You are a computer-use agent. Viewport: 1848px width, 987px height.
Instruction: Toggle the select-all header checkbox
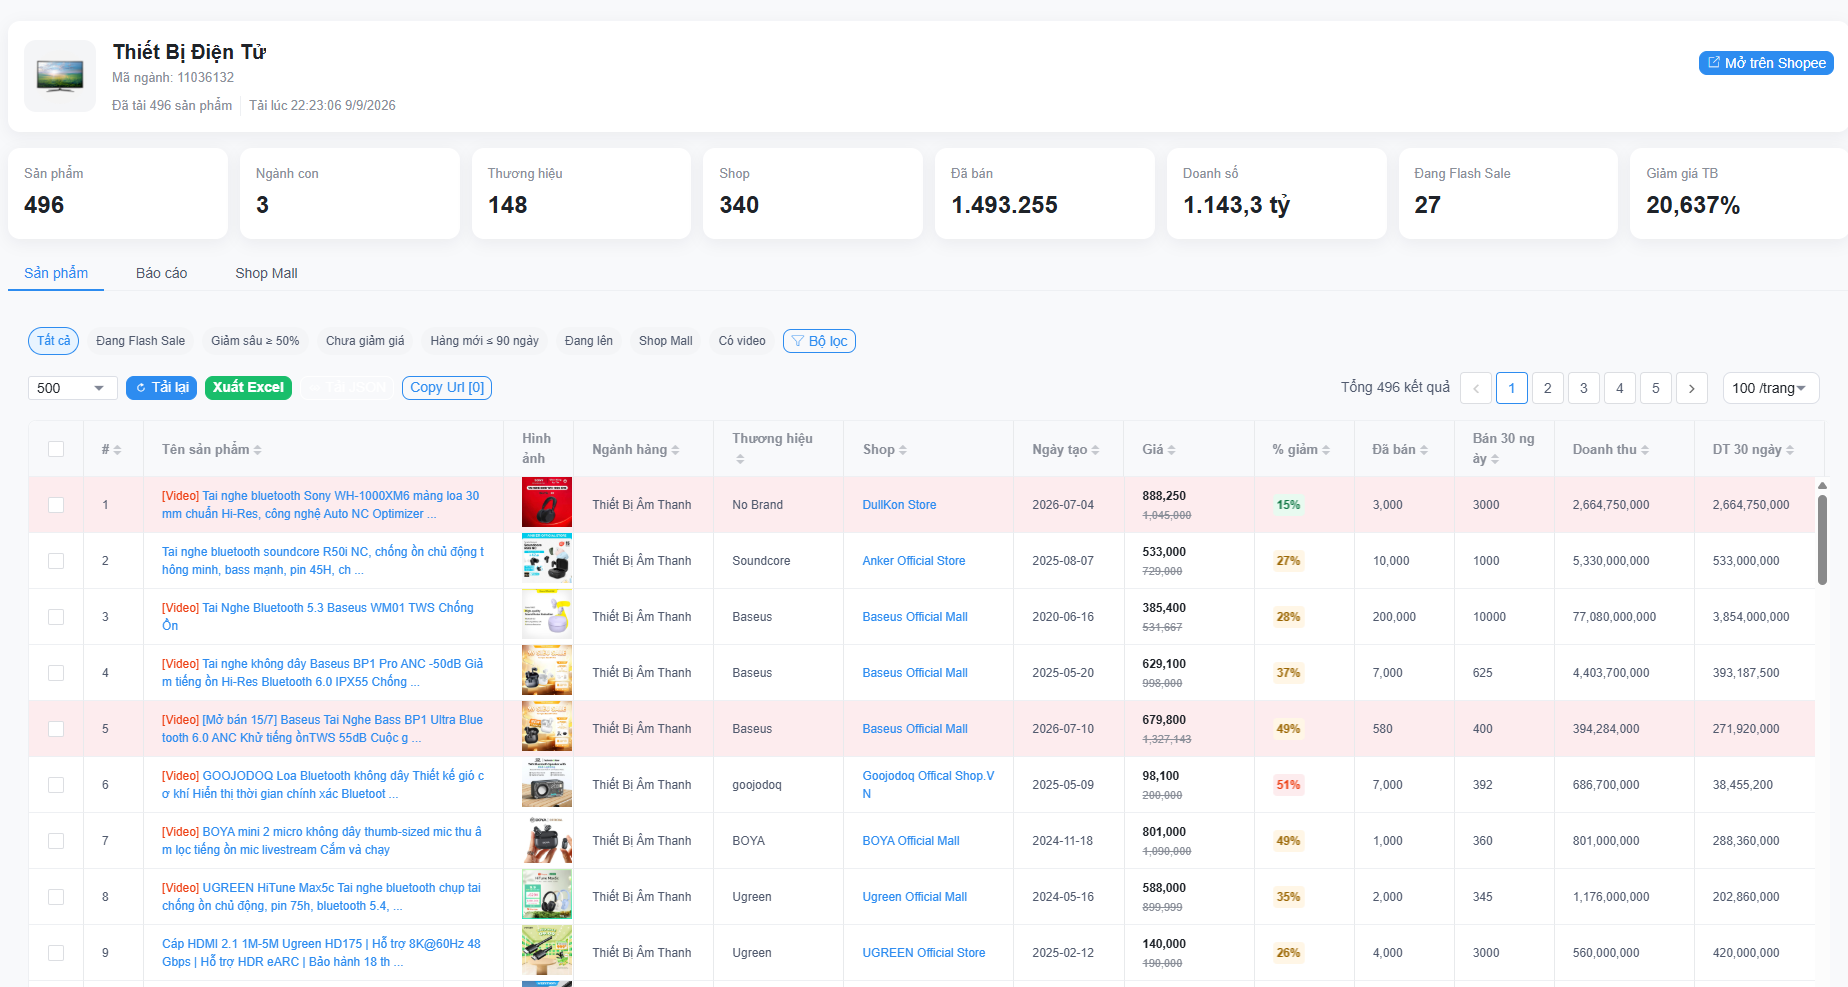[x=56, y=449]
